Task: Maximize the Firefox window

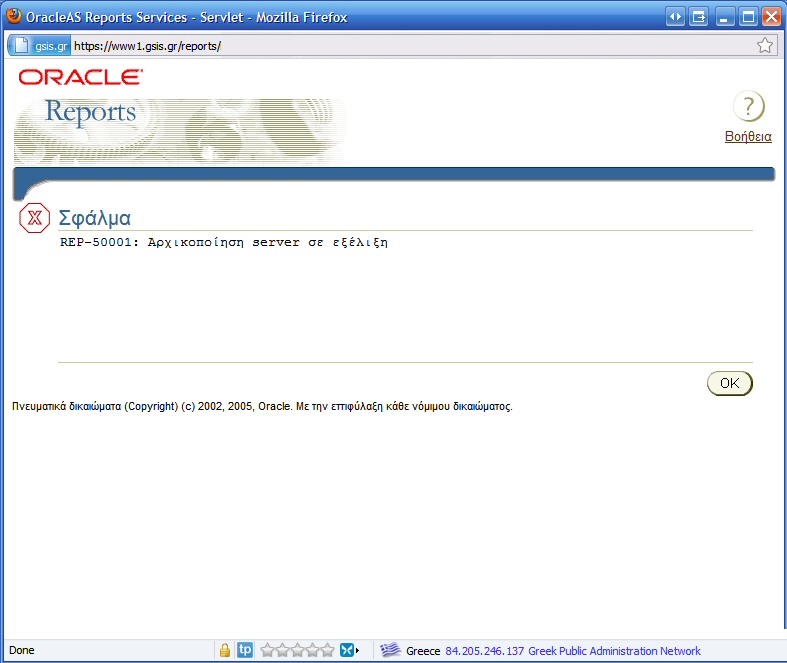Action: tap(748, 17)
